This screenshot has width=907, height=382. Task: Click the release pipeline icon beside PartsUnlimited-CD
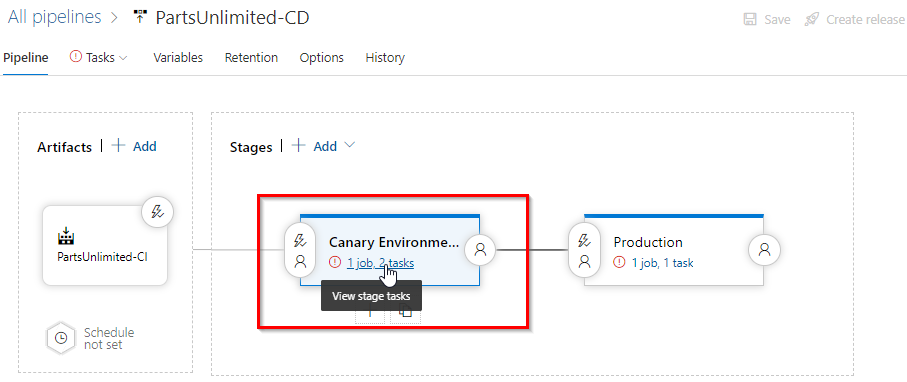pos(139,17)
